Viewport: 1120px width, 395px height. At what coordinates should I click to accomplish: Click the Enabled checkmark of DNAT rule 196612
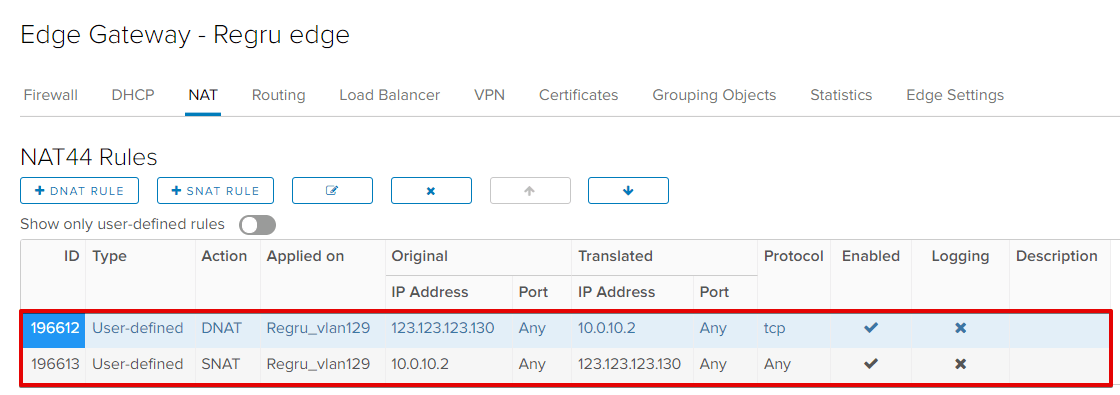tap(871, 328)
